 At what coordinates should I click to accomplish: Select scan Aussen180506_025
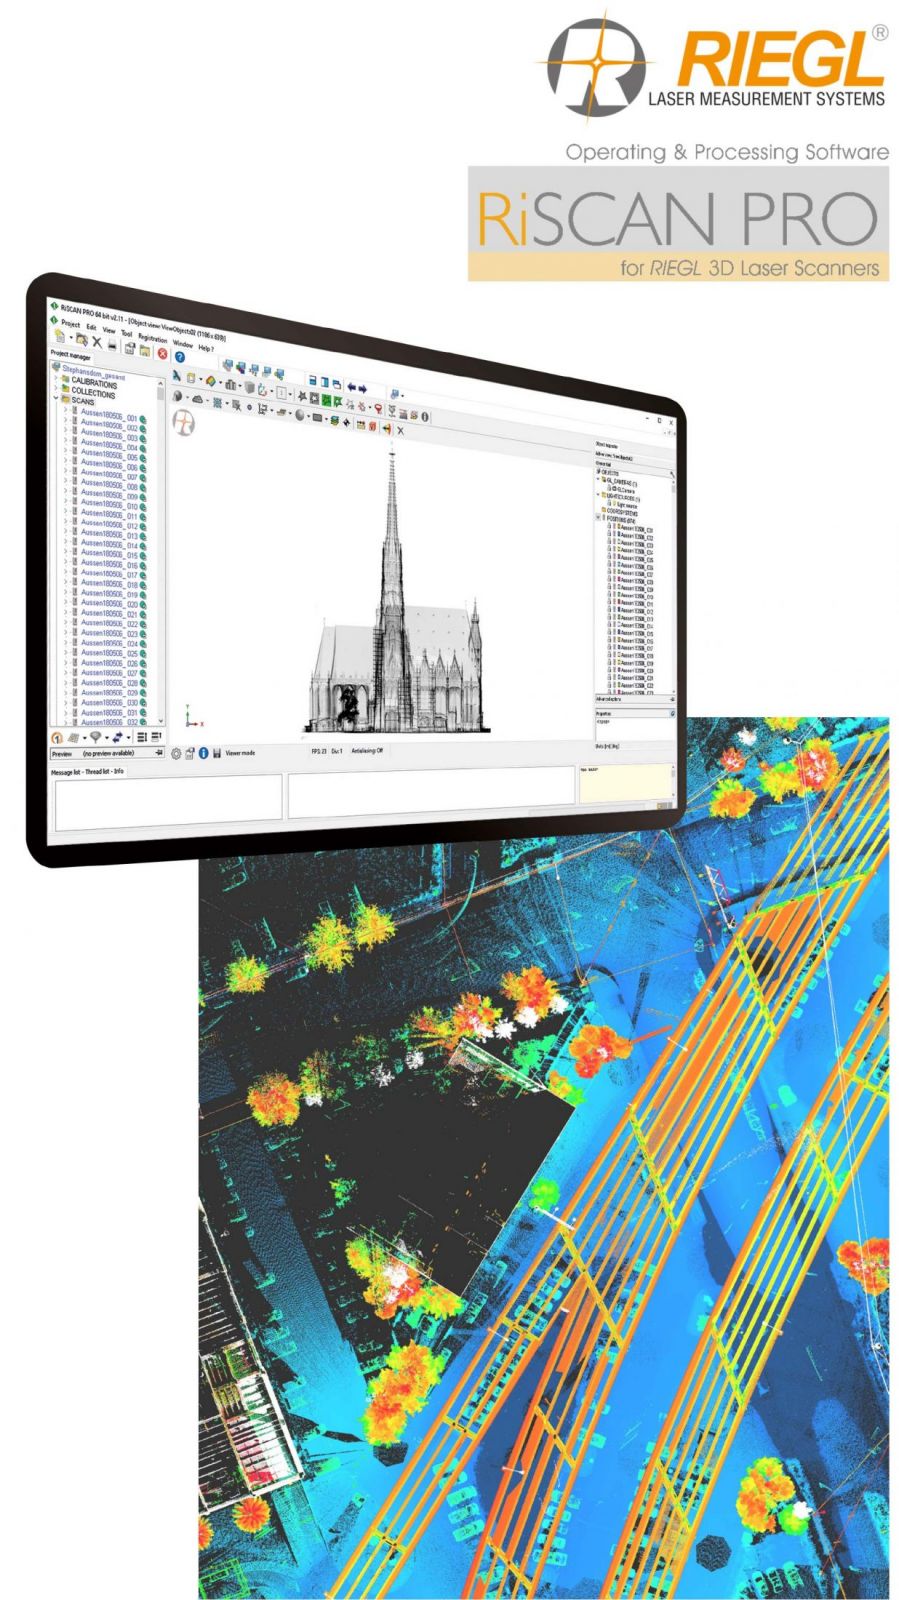coord(109,653)
